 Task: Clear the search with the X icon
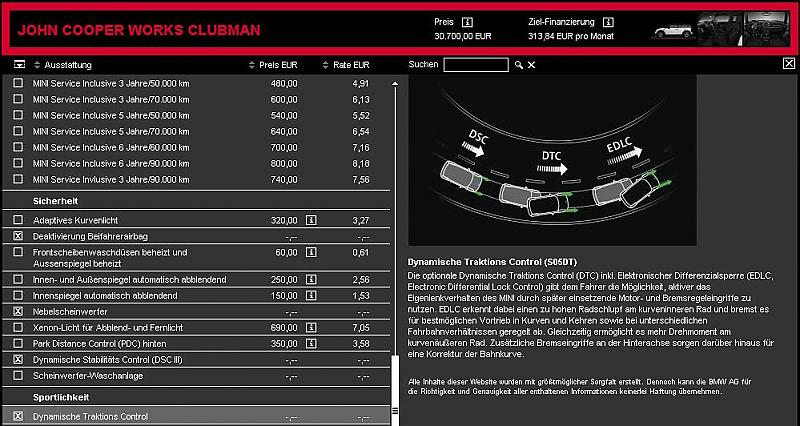pos(532,65)
